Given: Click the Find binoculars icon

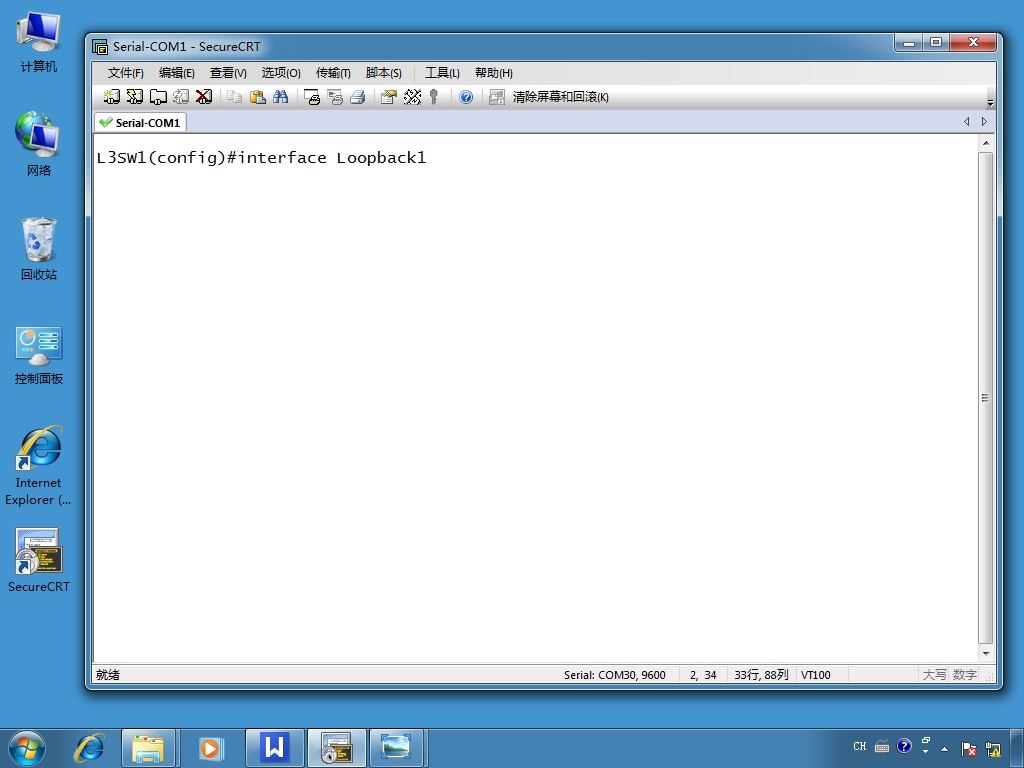Looking at the screenshot, I should (x=281, y=97).
